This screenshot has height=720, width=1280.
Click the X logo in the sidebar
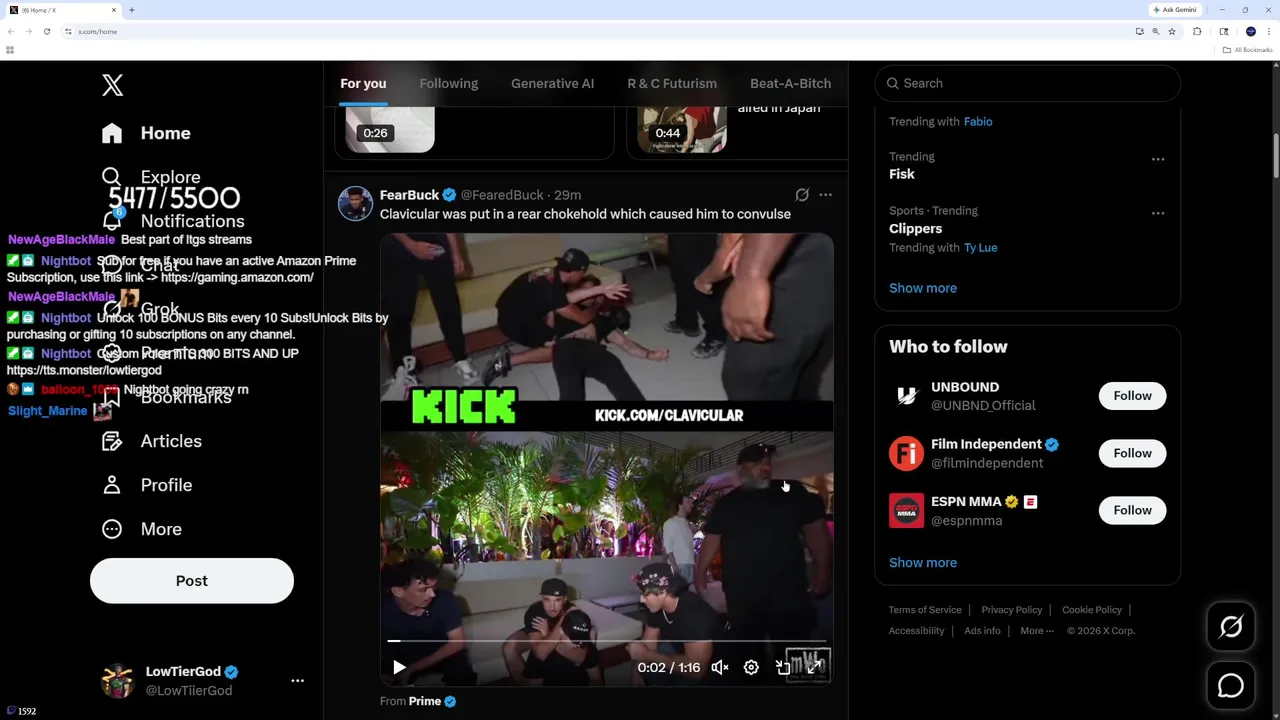[112, 85]
